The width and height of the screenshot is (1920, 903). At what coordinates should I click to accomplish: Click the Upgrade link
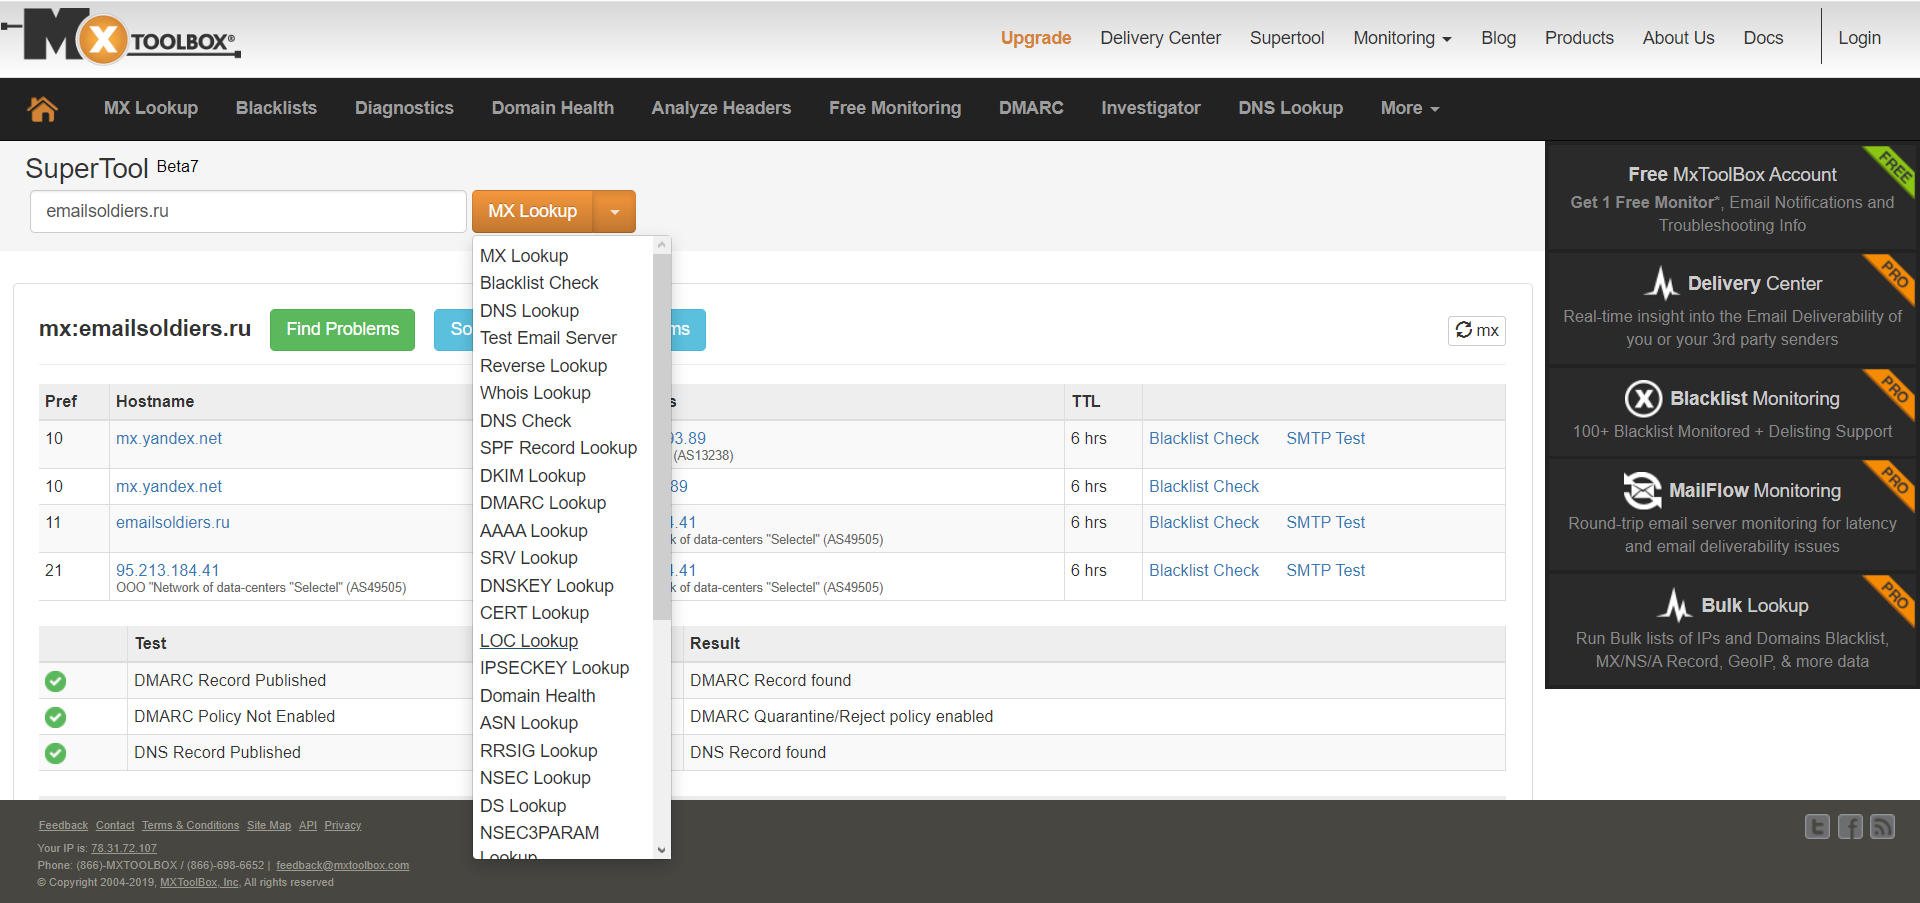1036,38
